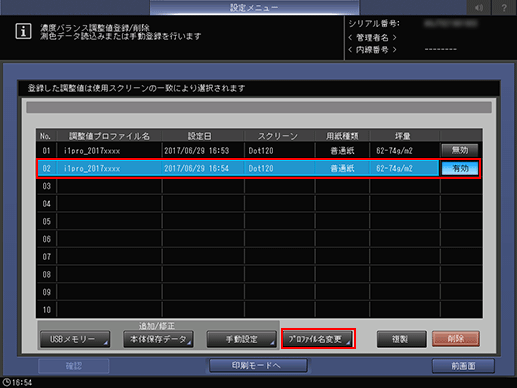
Task: Click 普通紙 paper type in row 01
Action: 342,151
